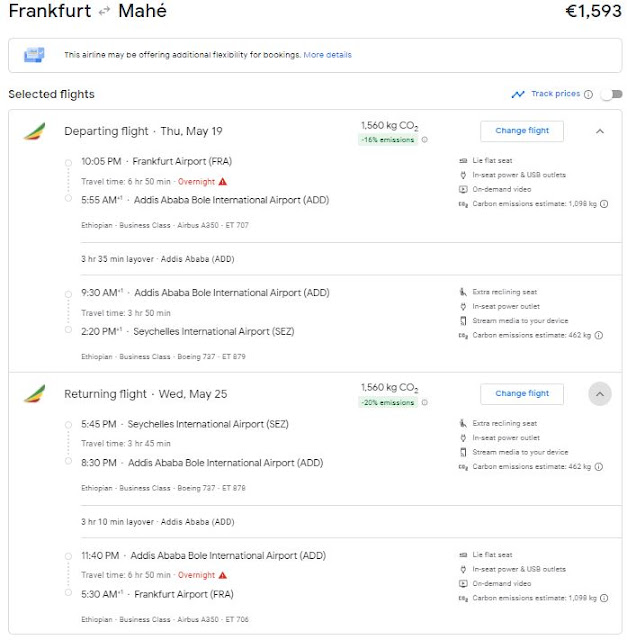
Task: Collapse the departing flight details
Action: click(599, 131)
